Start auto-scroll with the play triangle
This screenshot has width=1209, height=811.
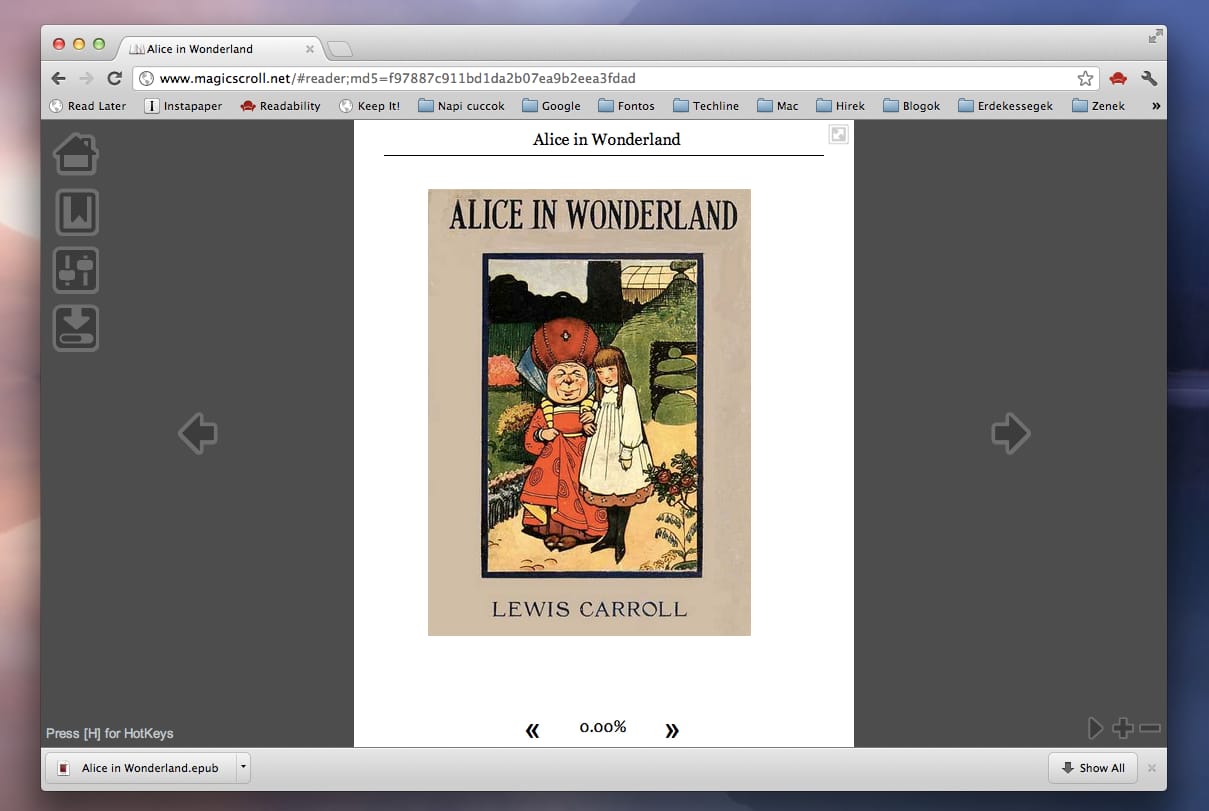pyautogui.click(x=1096, y=728)
